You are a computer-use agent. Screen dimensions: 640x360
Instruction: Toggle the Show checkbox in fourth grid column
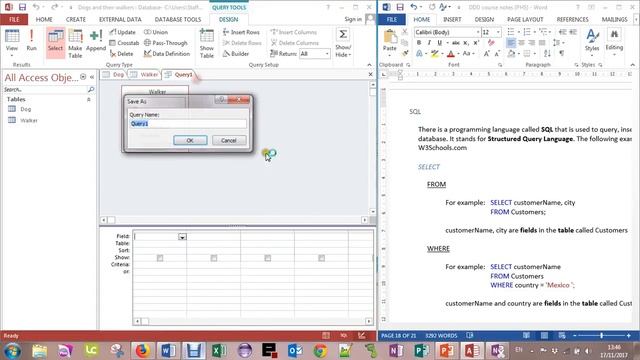pyautogui.click(x=322, y=258)
